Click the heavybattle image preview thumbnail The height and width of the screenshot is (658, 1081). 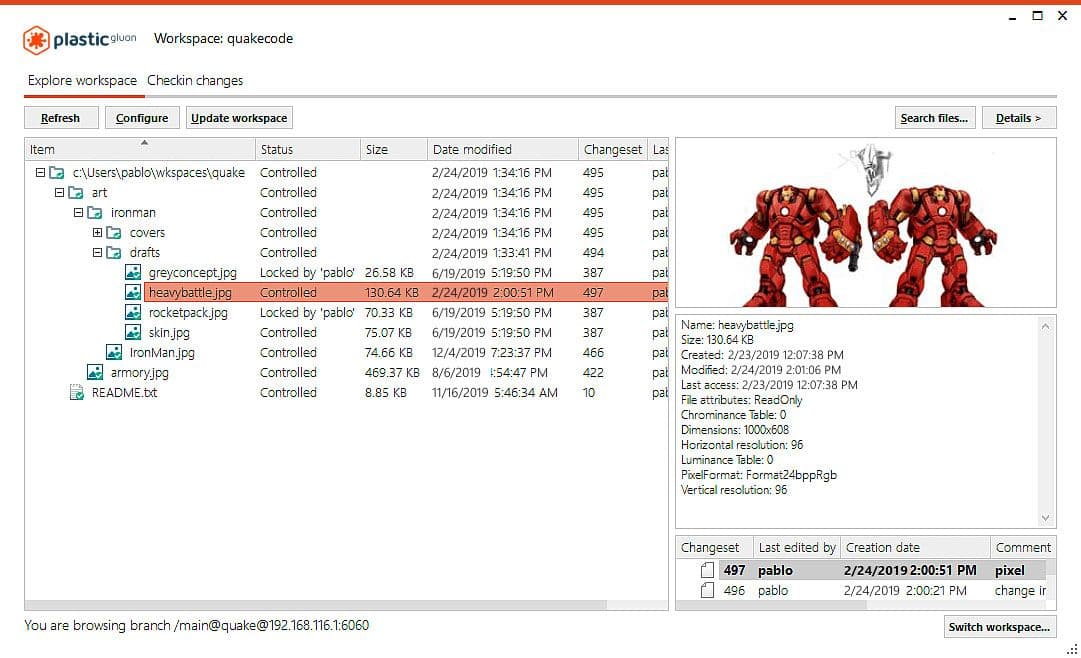(x=866, y=220)
